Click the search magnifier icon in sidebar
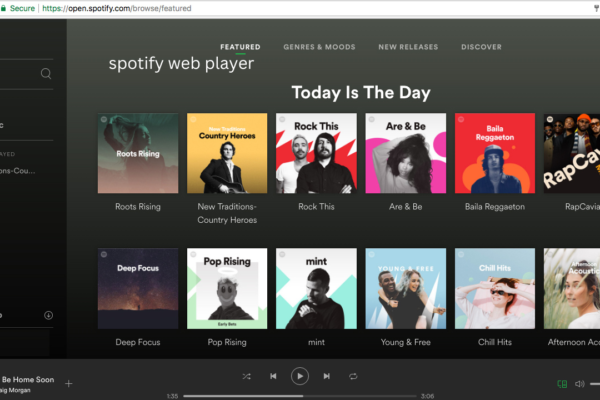The height and width of the screenshot is (400, 600). coord(46,73)
